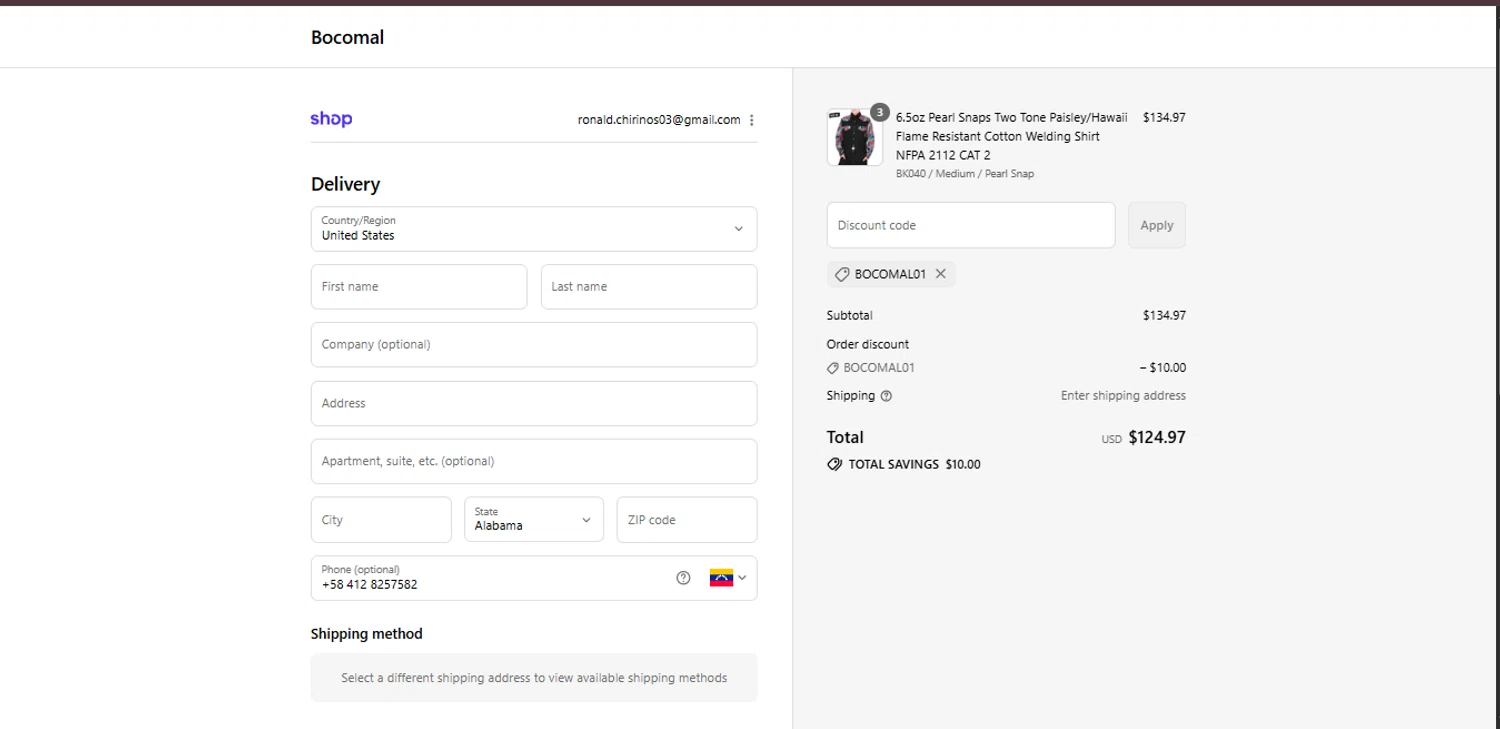Viewport: 1500px width, 729px height.
Task: Open the Country/Region dropdown
Action: point(534,229)
